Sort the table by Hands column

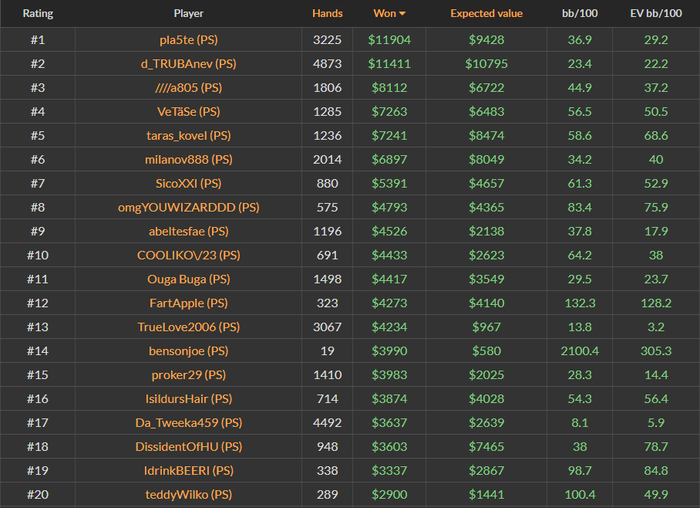tap(327, 14)
